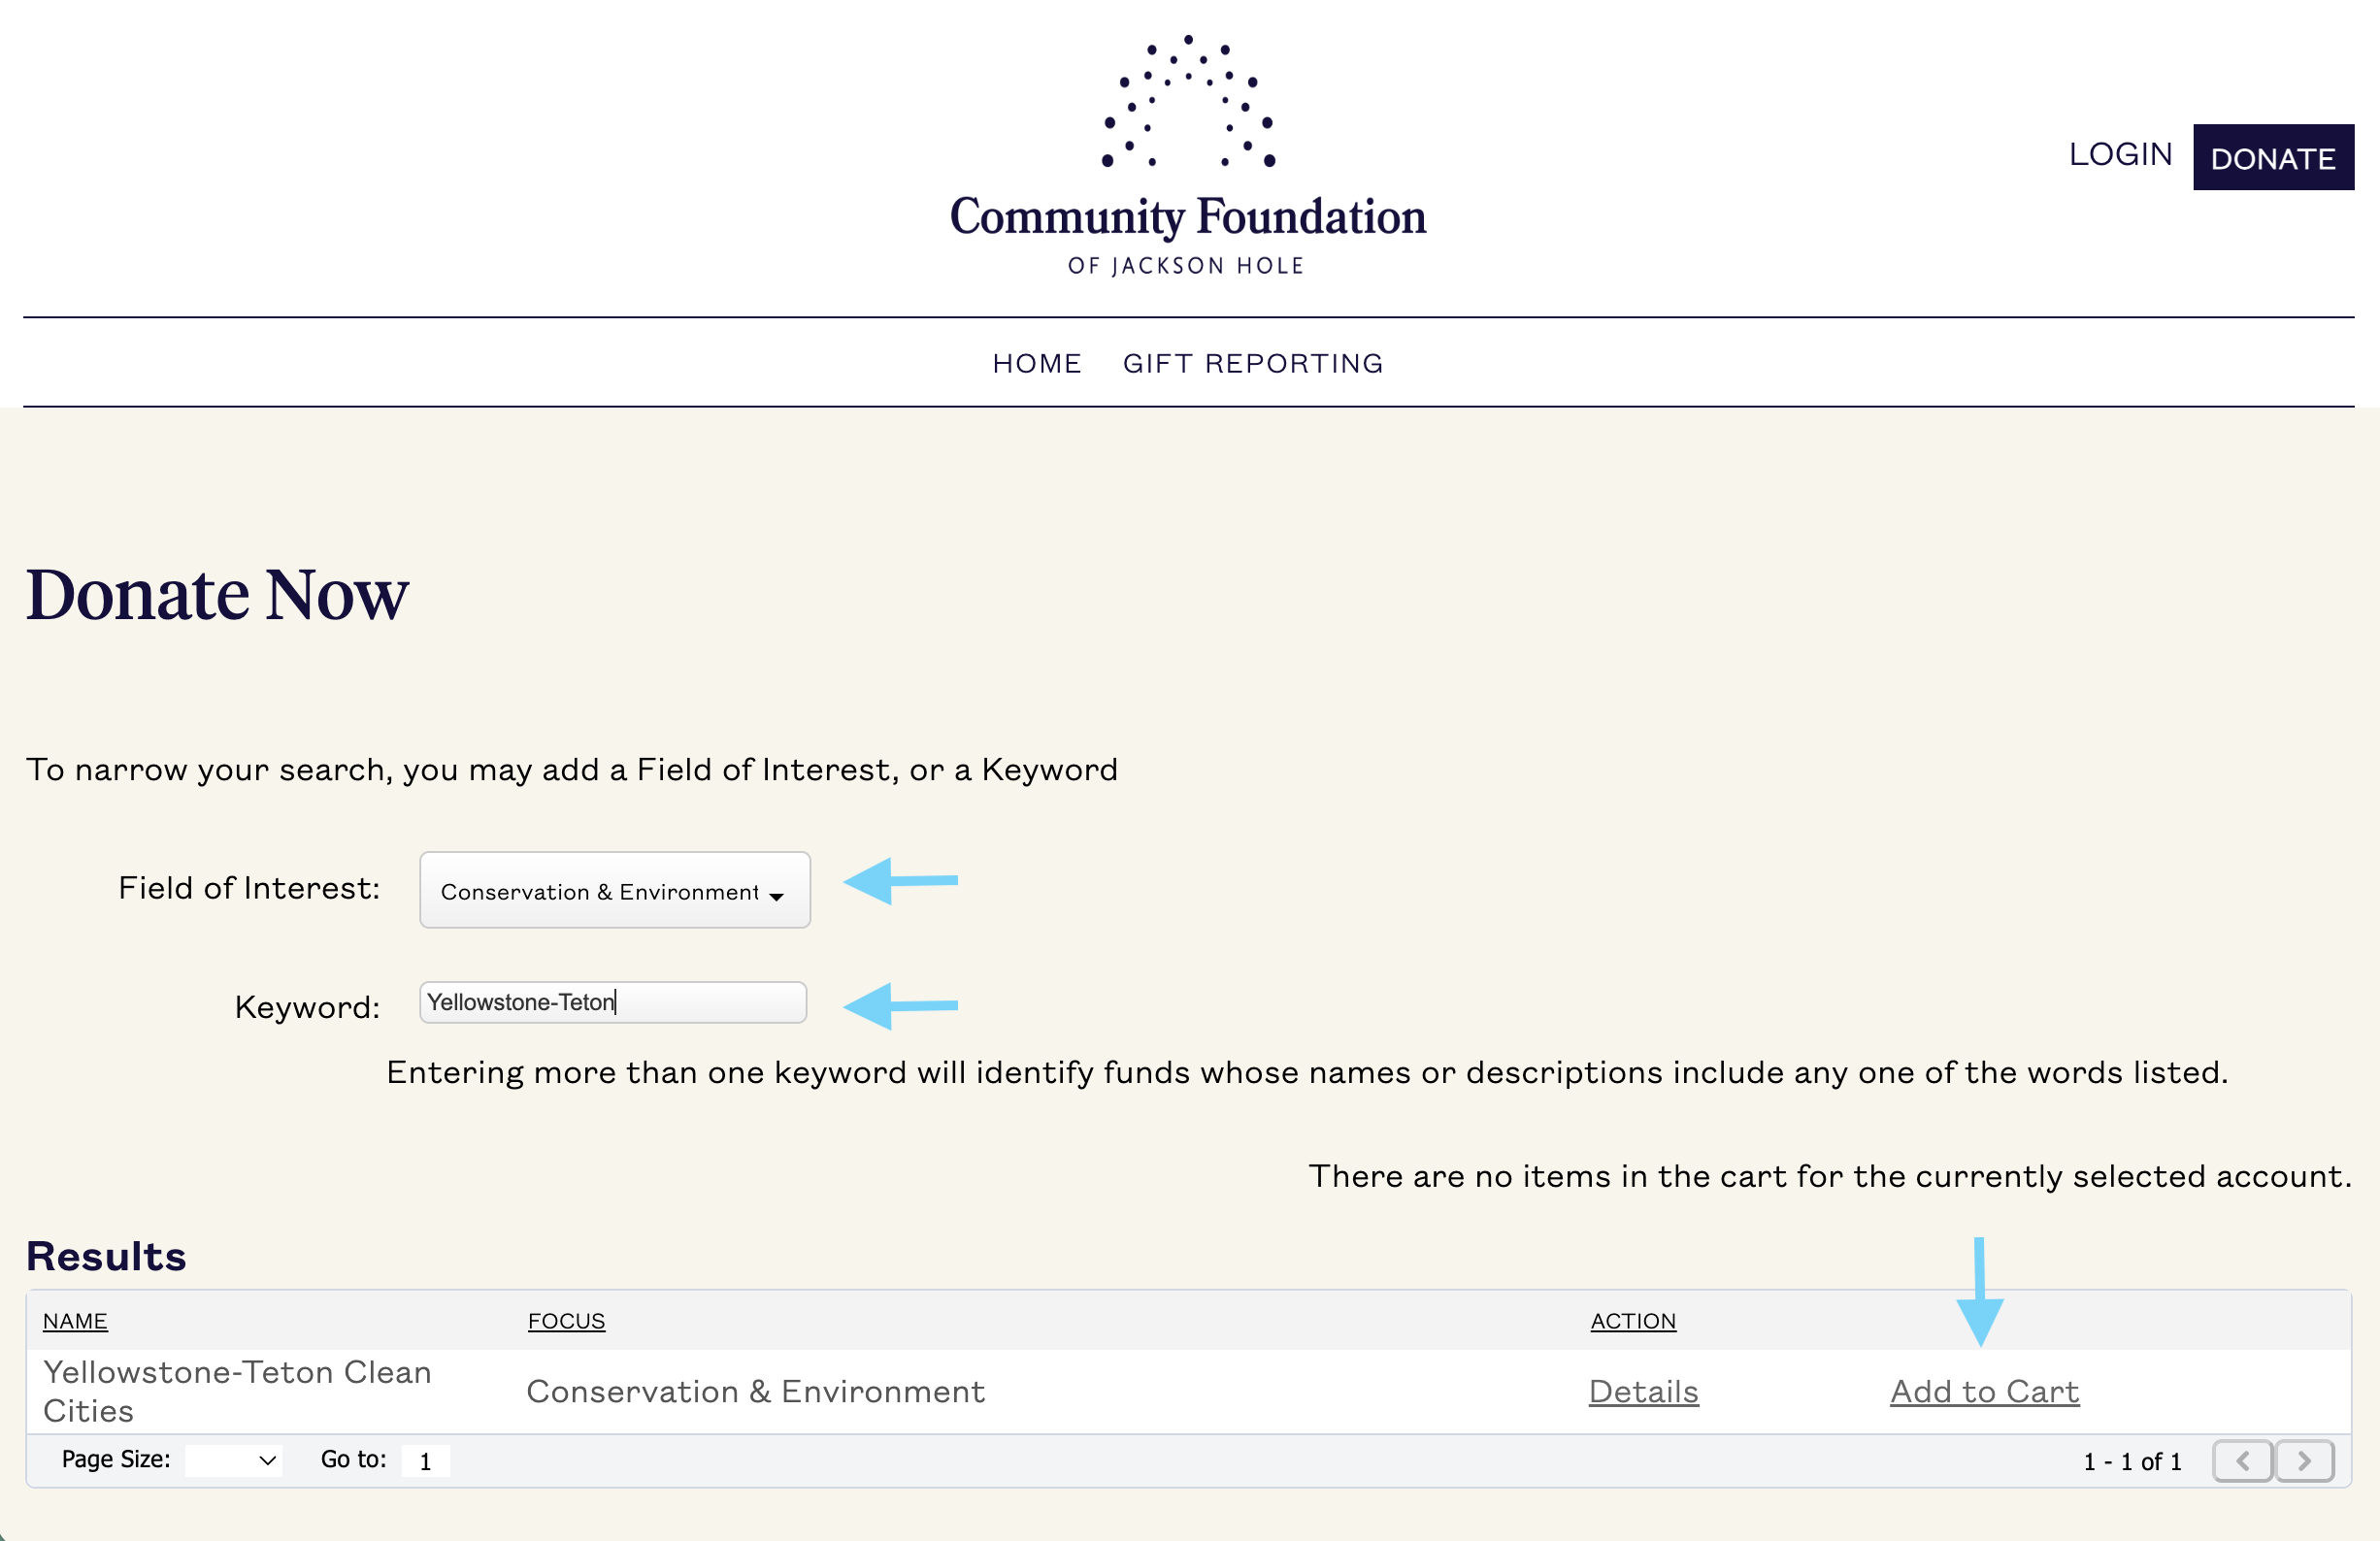
Task: Click the Conservation & Environment focus cell
Action: tap(755, 1391)
